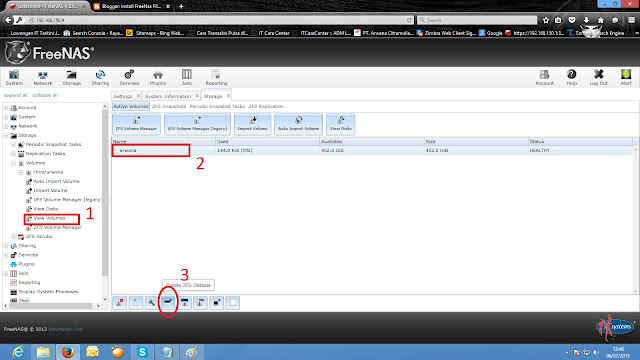
Task: Click the Alert status icon
Action: click(x=626, y=77)
